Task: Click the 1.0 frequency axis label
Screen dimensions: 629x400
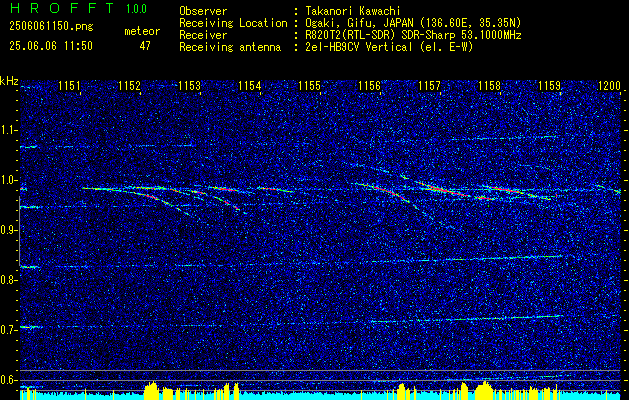Action: [x=9, y=180]
